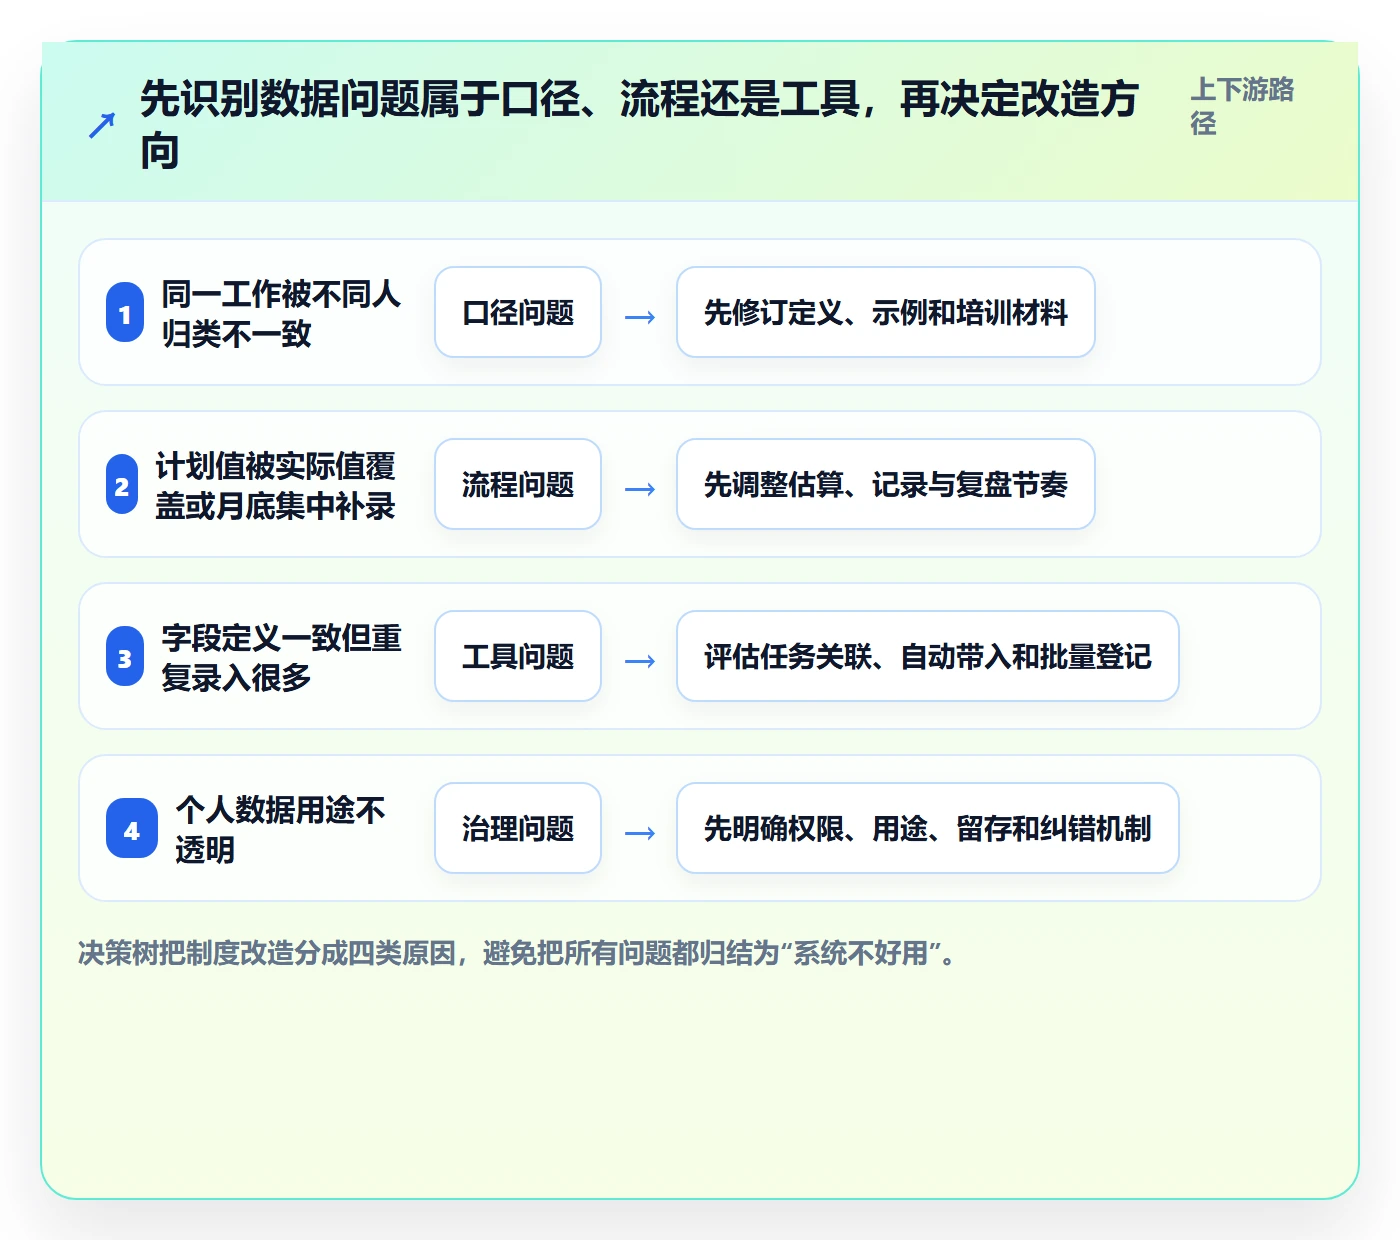Select the step 3 number badge
Viewport: 1400px width, 1240px height.
(125, 657)
